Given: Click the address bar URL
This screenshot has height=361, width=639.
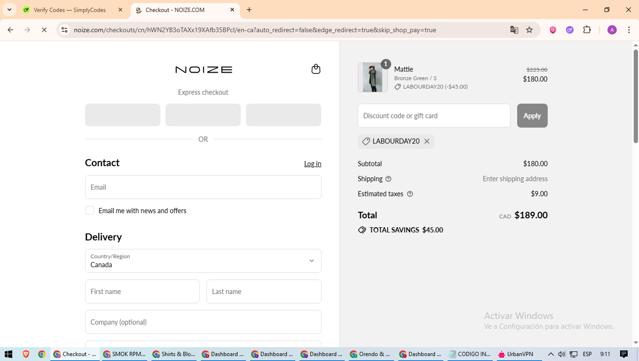Looking at the screenshot, I should tap(255, 30).
